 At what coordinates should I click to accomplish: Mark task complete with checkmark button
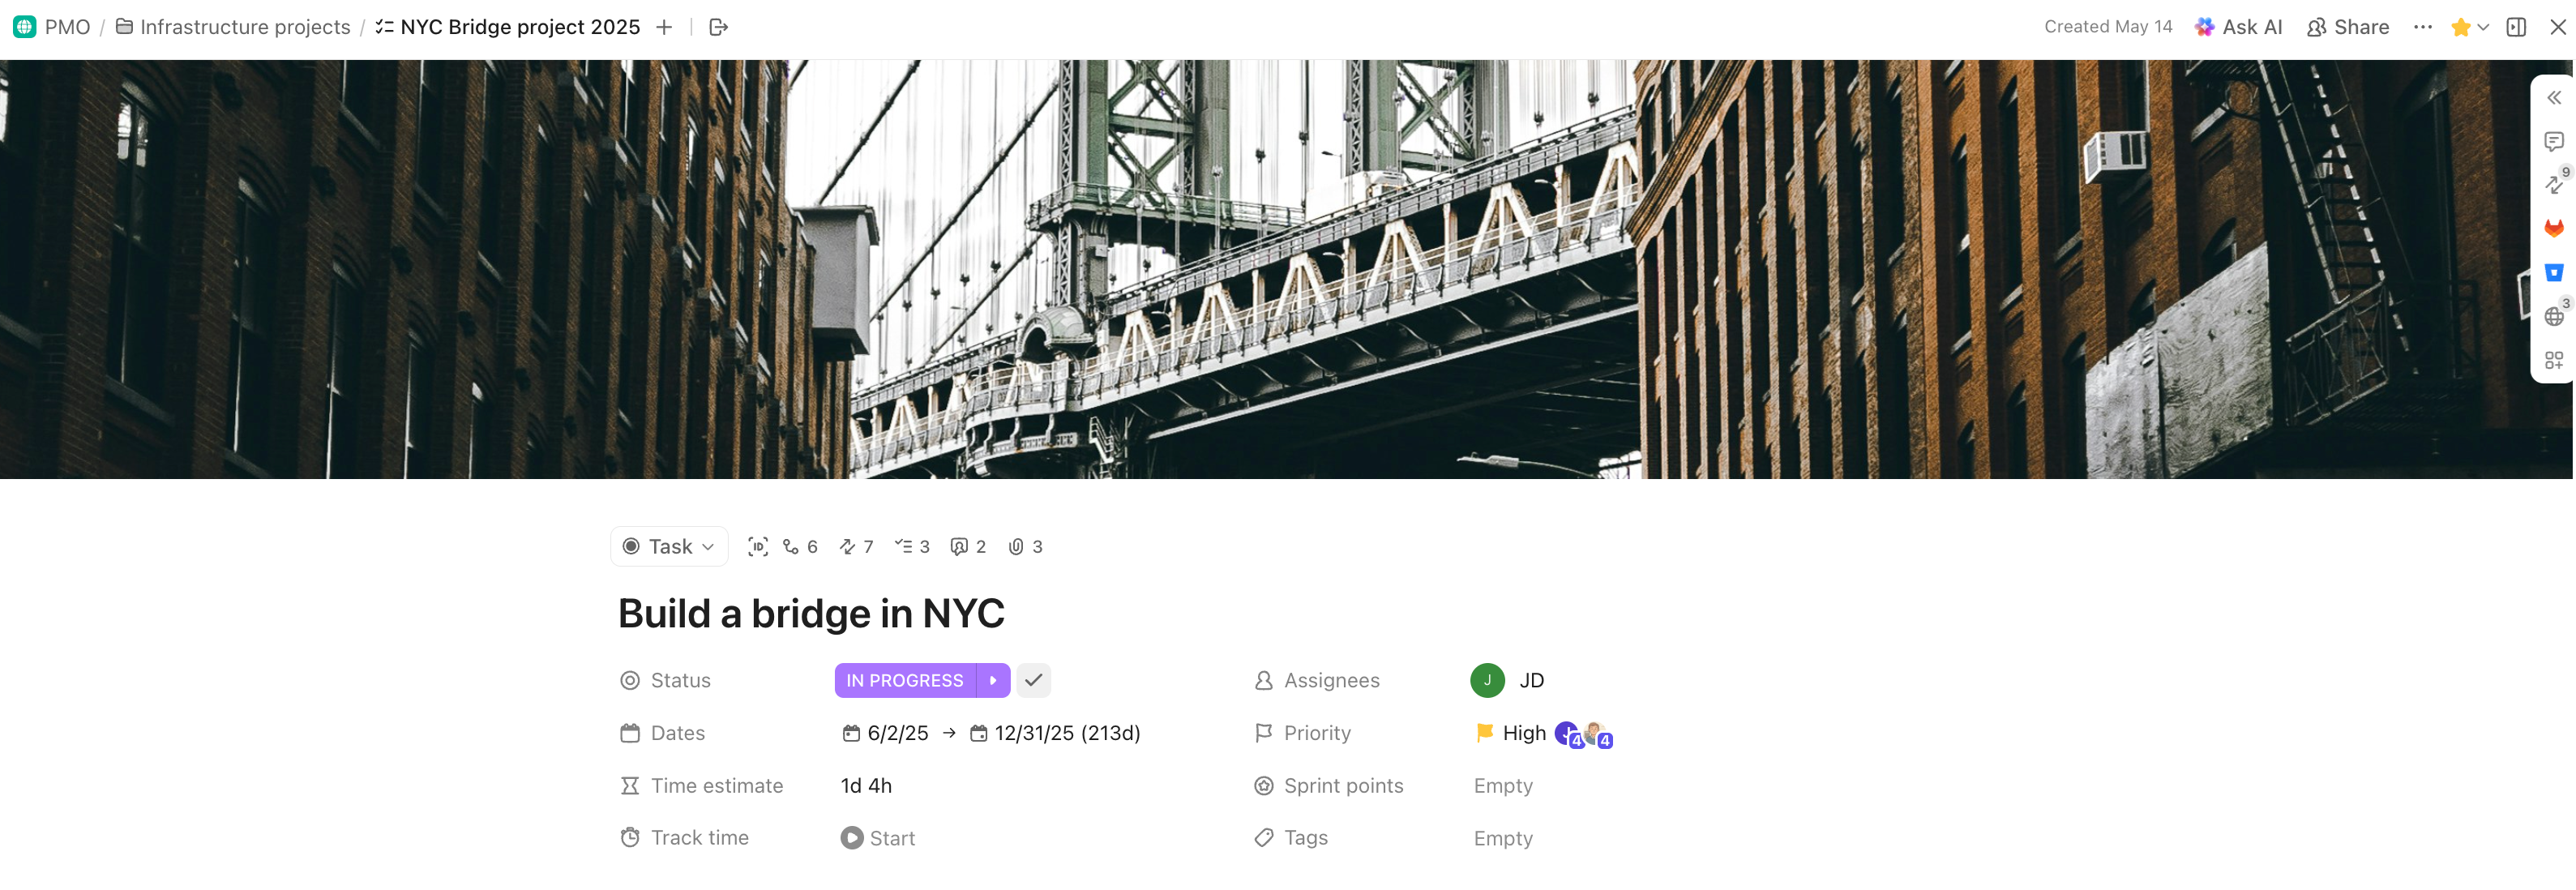[x=1033, y=681]
